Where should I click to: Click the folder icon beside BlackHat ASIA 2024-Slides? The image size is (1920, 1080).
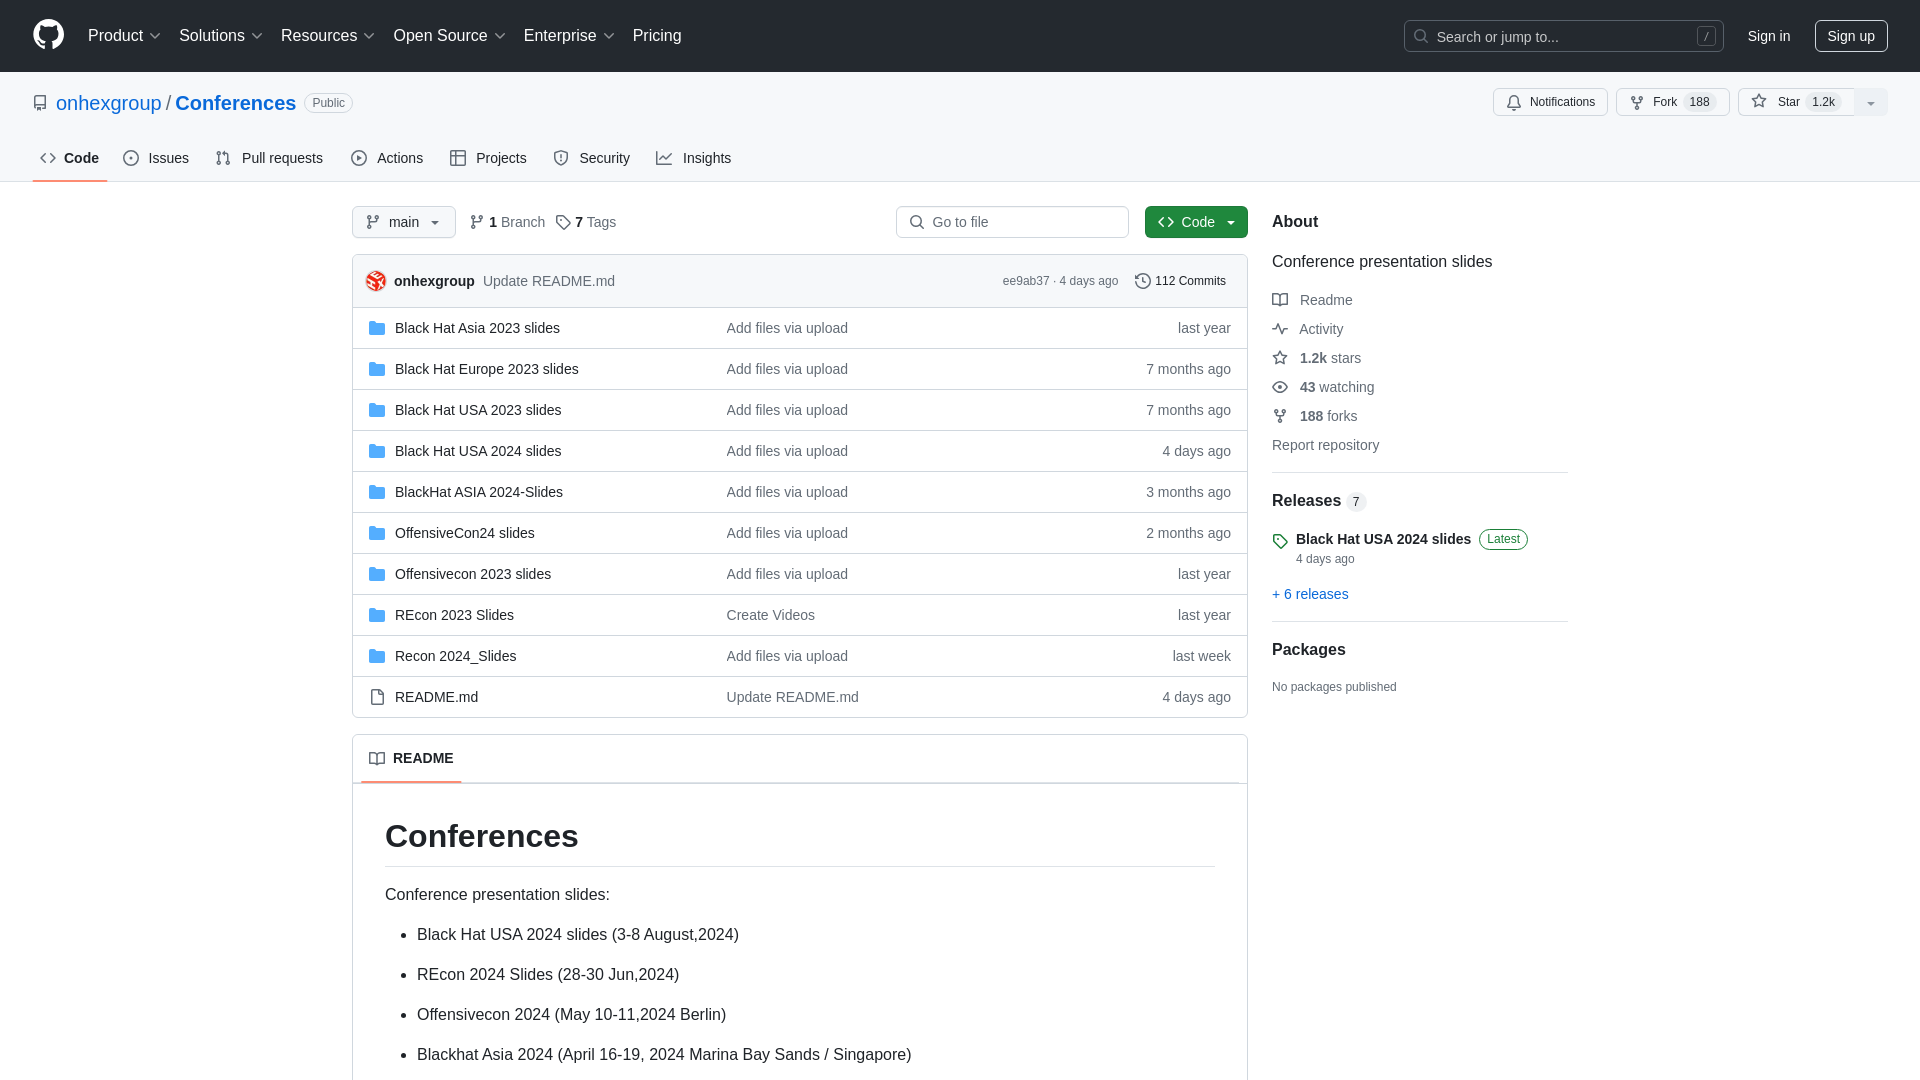click(377, 492)
